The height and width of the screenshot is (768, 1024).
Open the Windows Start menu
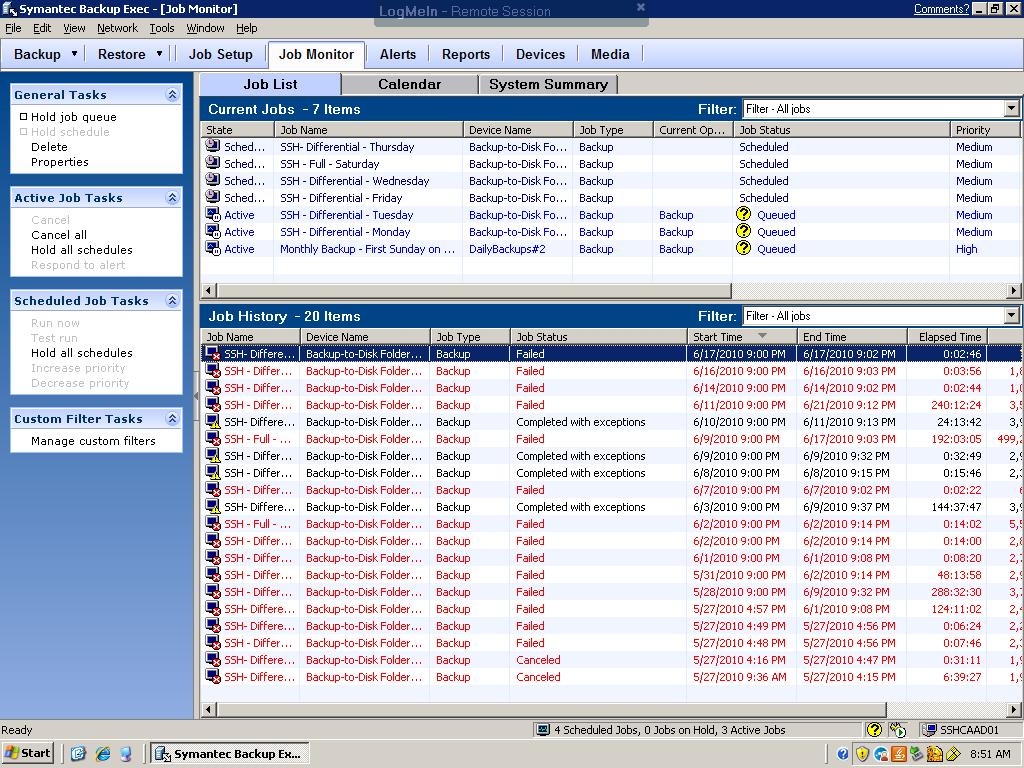coord(27,753)
